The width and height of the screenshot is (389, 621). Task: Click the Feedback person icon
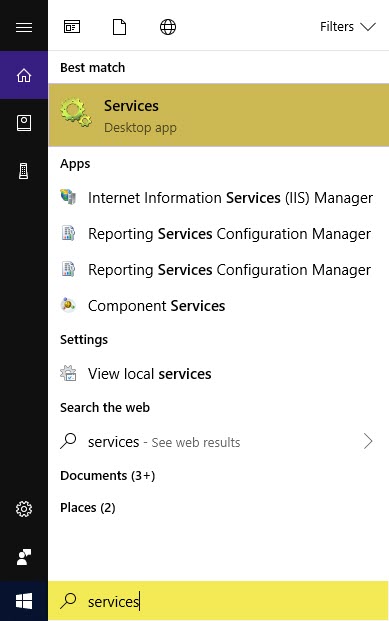[x=24, y=557]
